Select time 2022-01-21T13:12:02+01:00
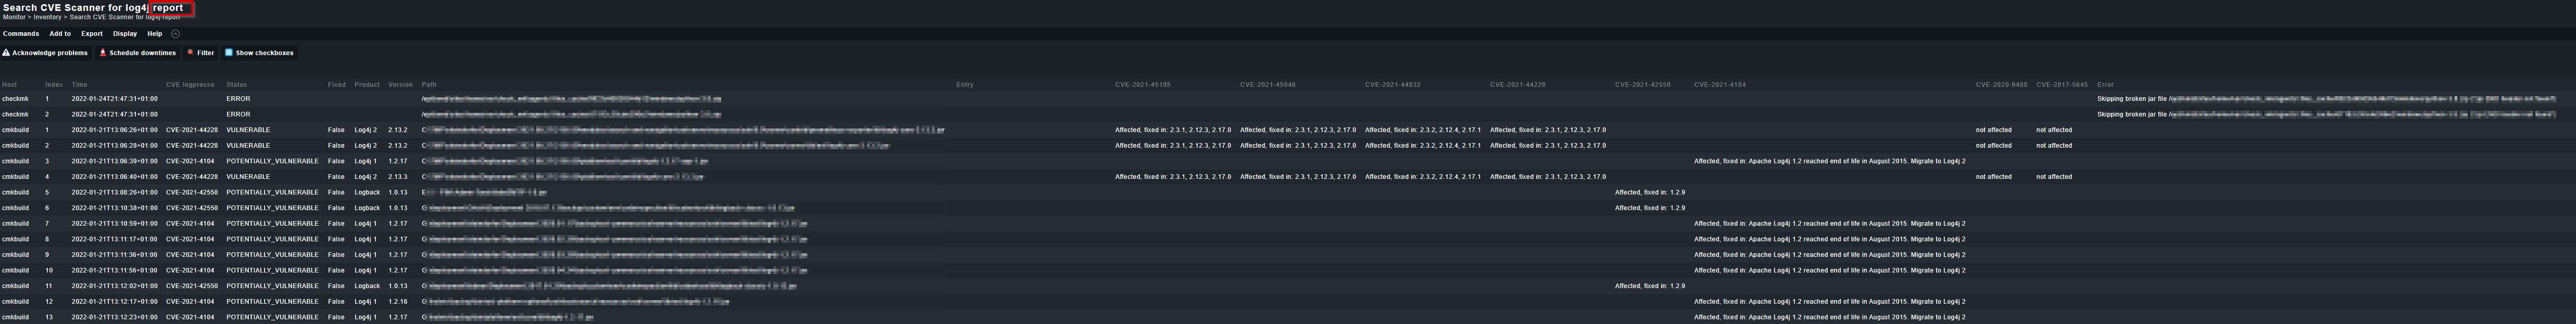The height and width of the screenshot is (324, 2576). coord(114,286)
